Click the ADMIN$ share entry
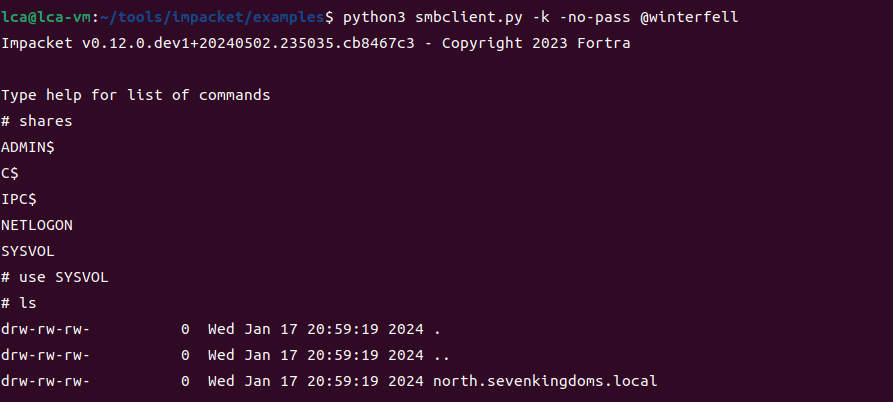The height and width of the screenshot is (402, 893). point(28,147)
